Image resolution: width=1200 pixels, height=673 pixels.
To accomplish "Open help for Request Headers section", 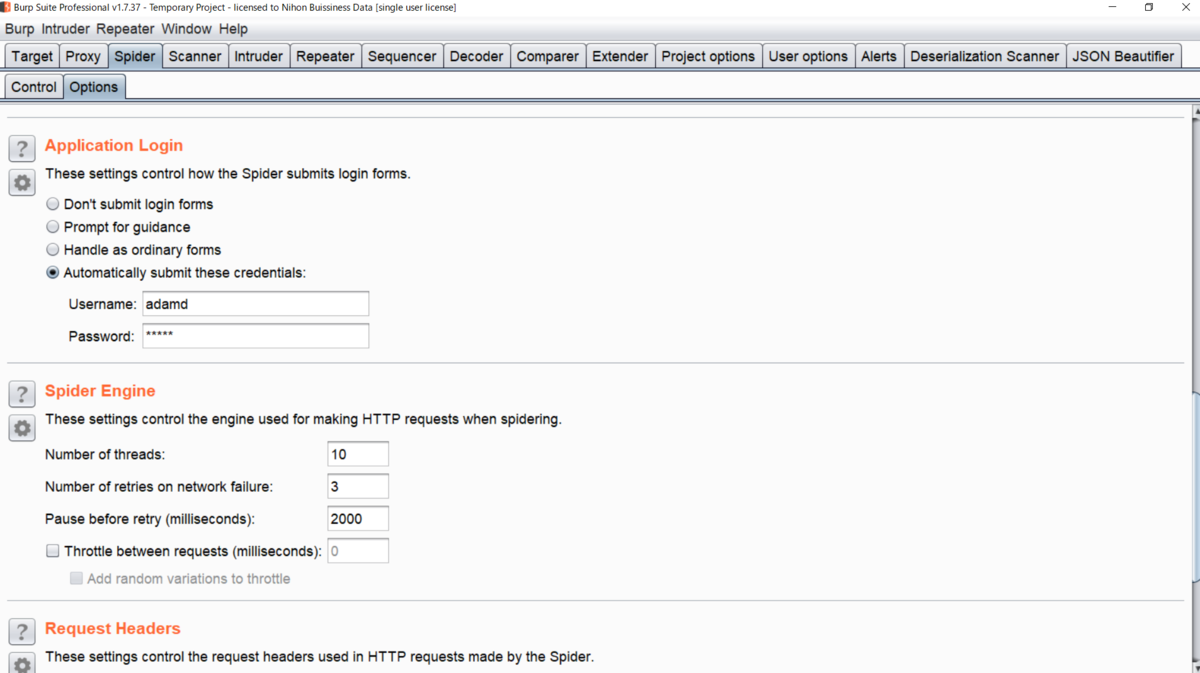I will 22,631.
